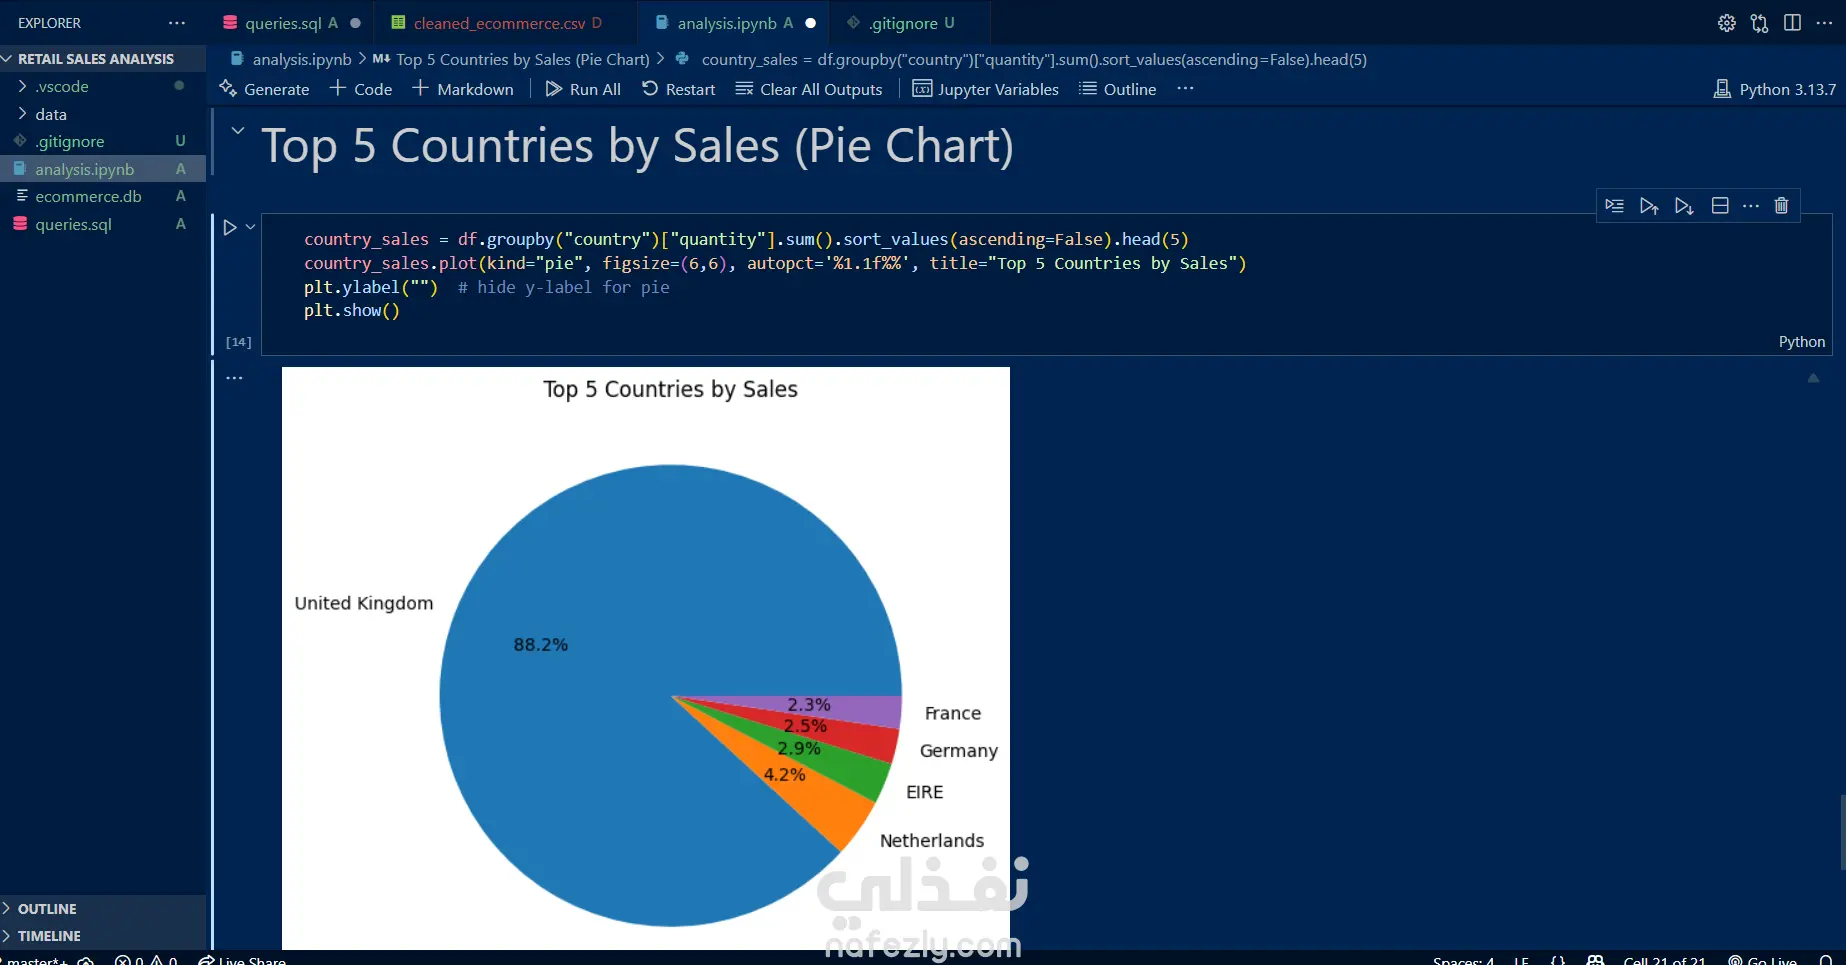The height and width of the screenshot is (965, 1846).
Task: Delete the current cell with trash icon
Action: 1781,206
